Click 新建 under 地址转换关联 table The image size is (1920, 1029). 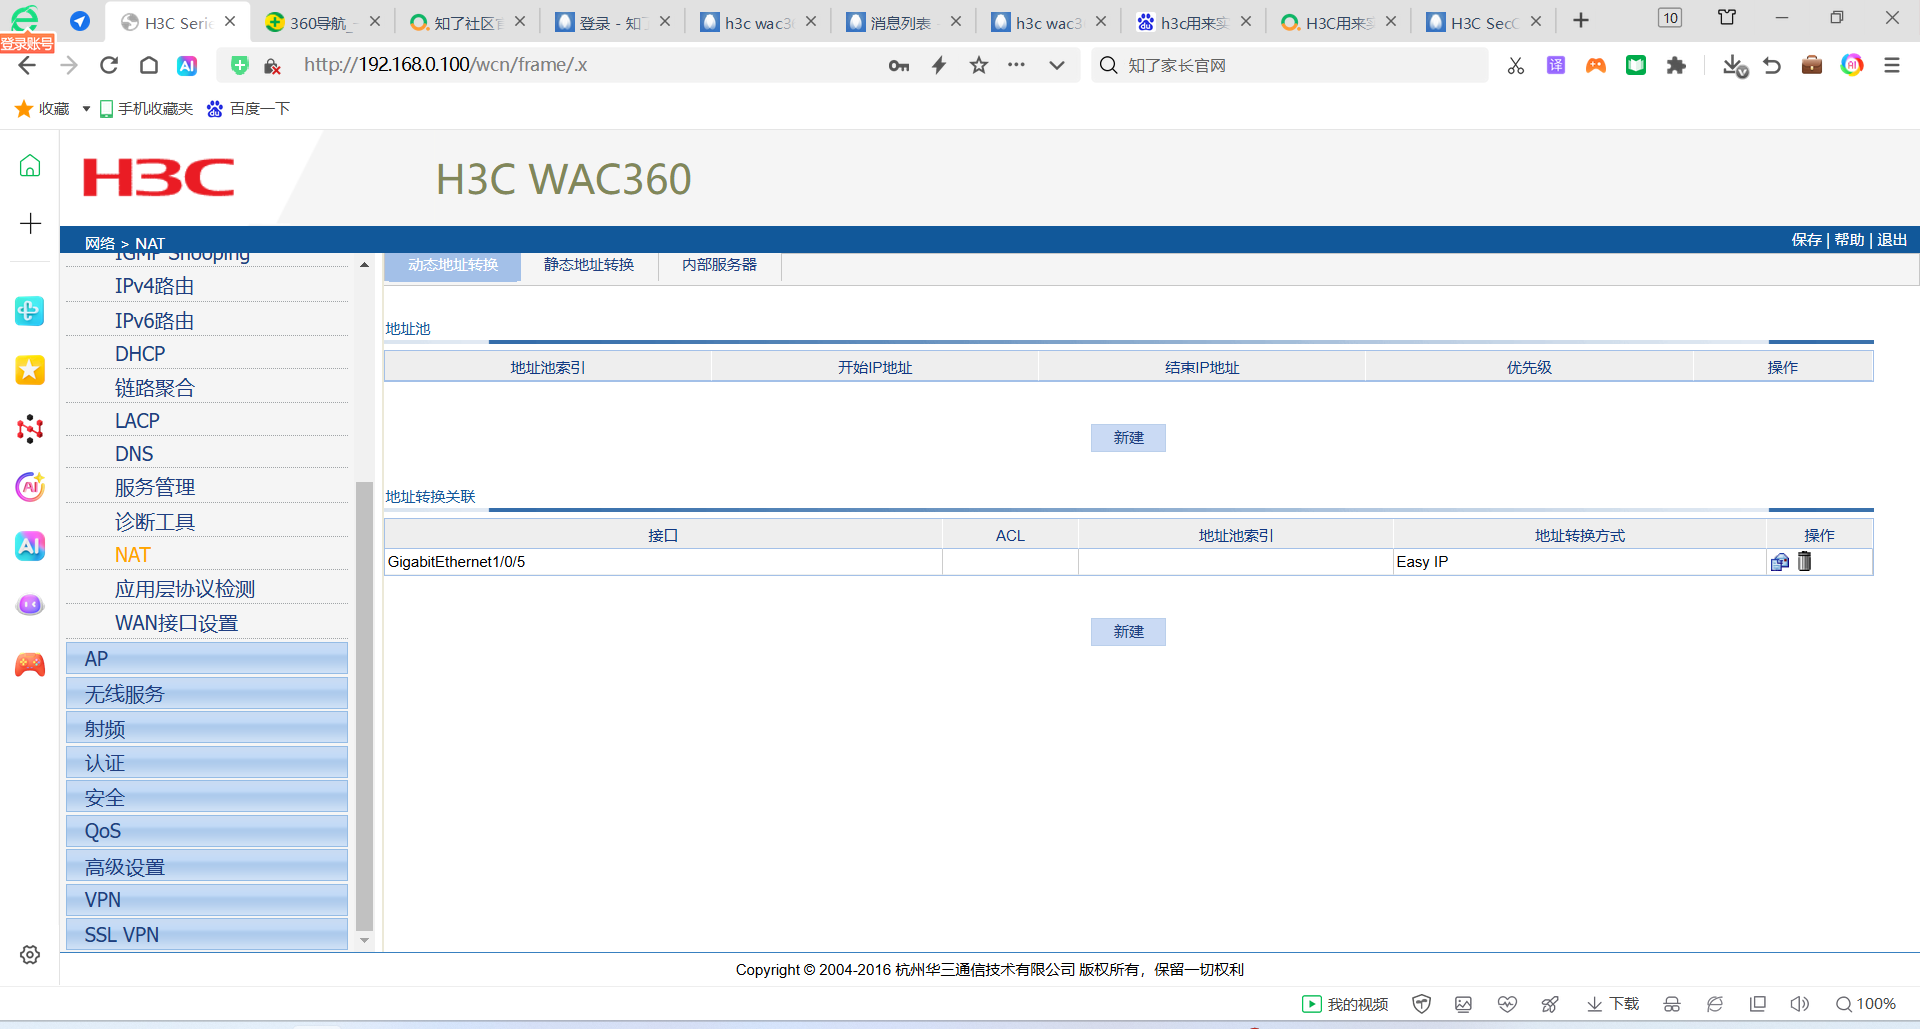coord(1128,632)
